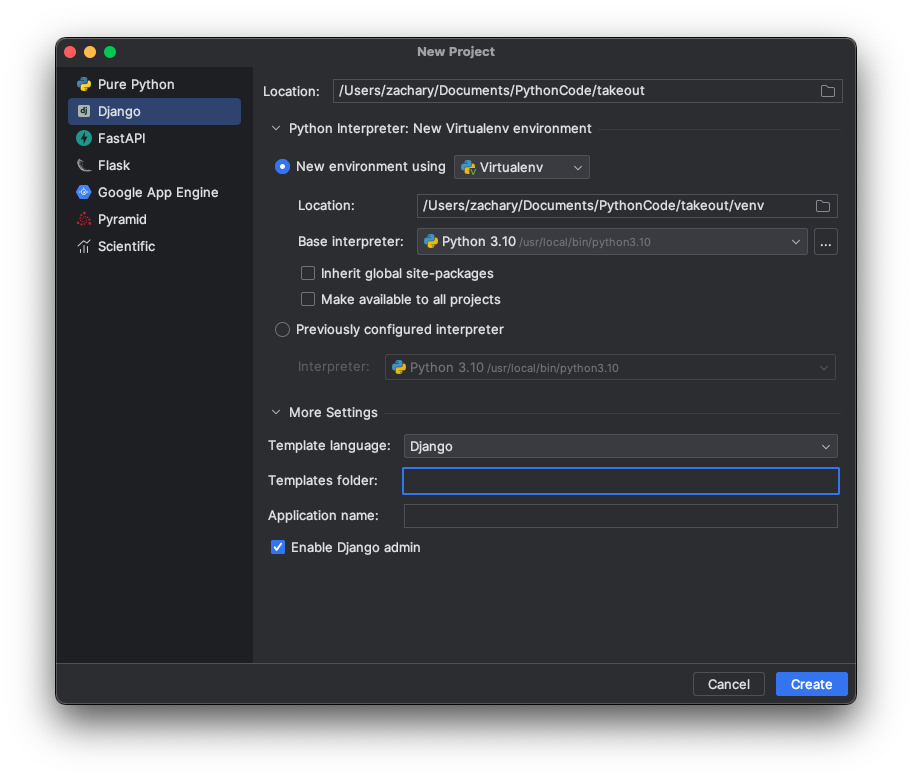Uncheck Enable Django admin
912x778 pixels.
(278, 547)
